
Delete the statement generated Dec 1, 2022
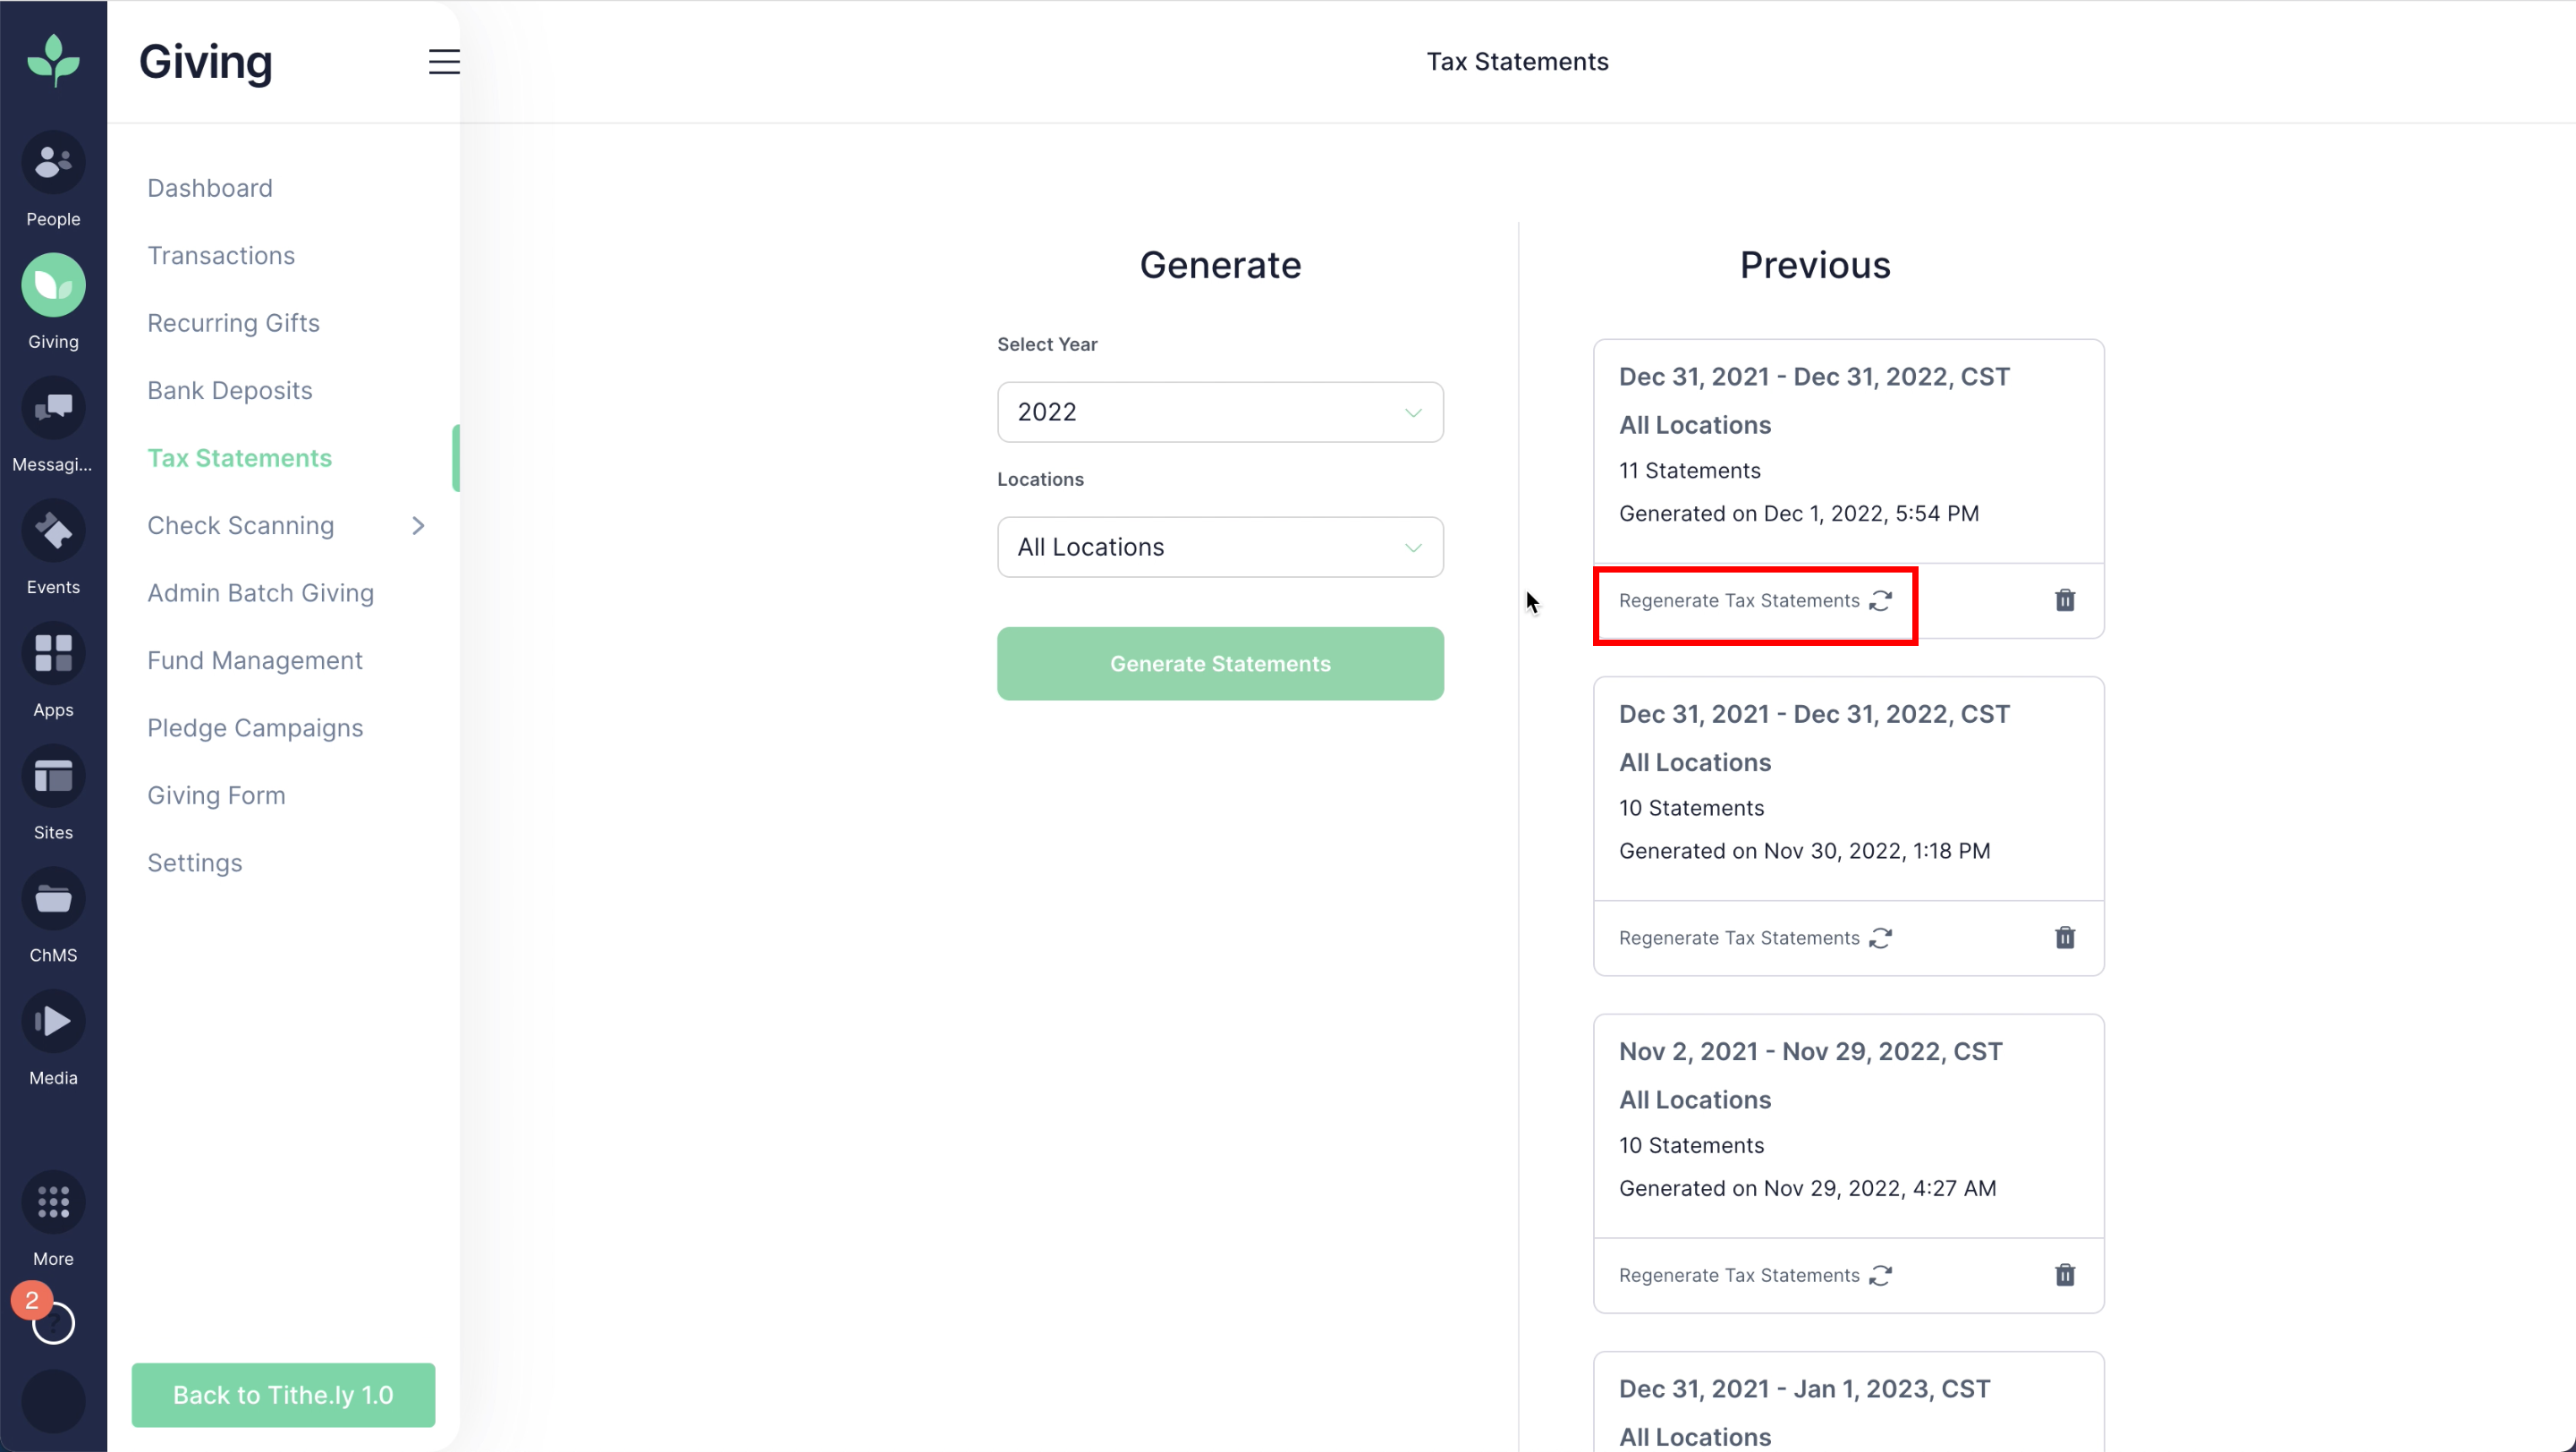pyautogui.click(x=2064, y=600)
